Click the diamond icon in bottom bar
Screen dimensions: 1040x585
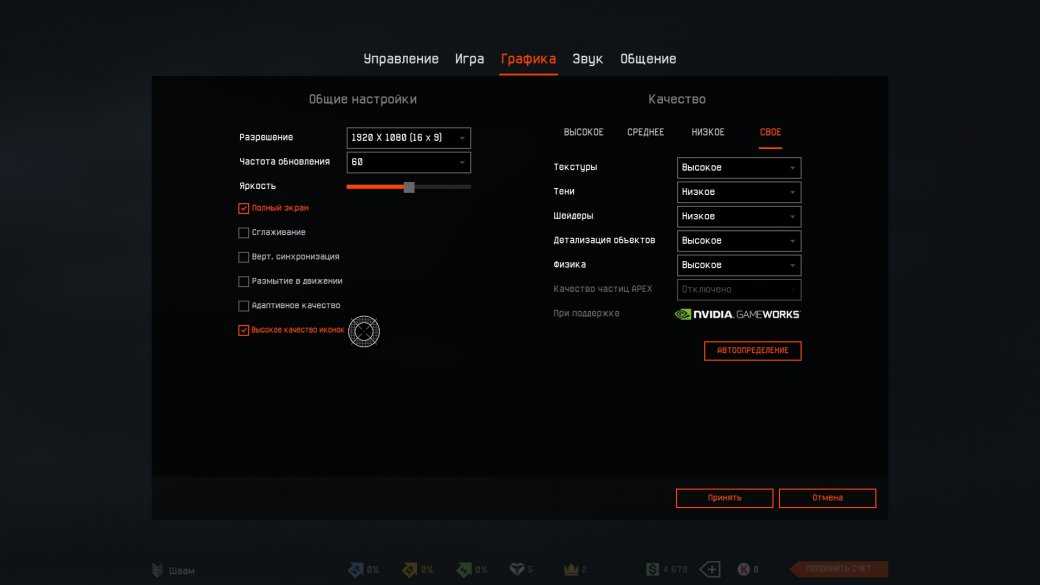(516, 570)
